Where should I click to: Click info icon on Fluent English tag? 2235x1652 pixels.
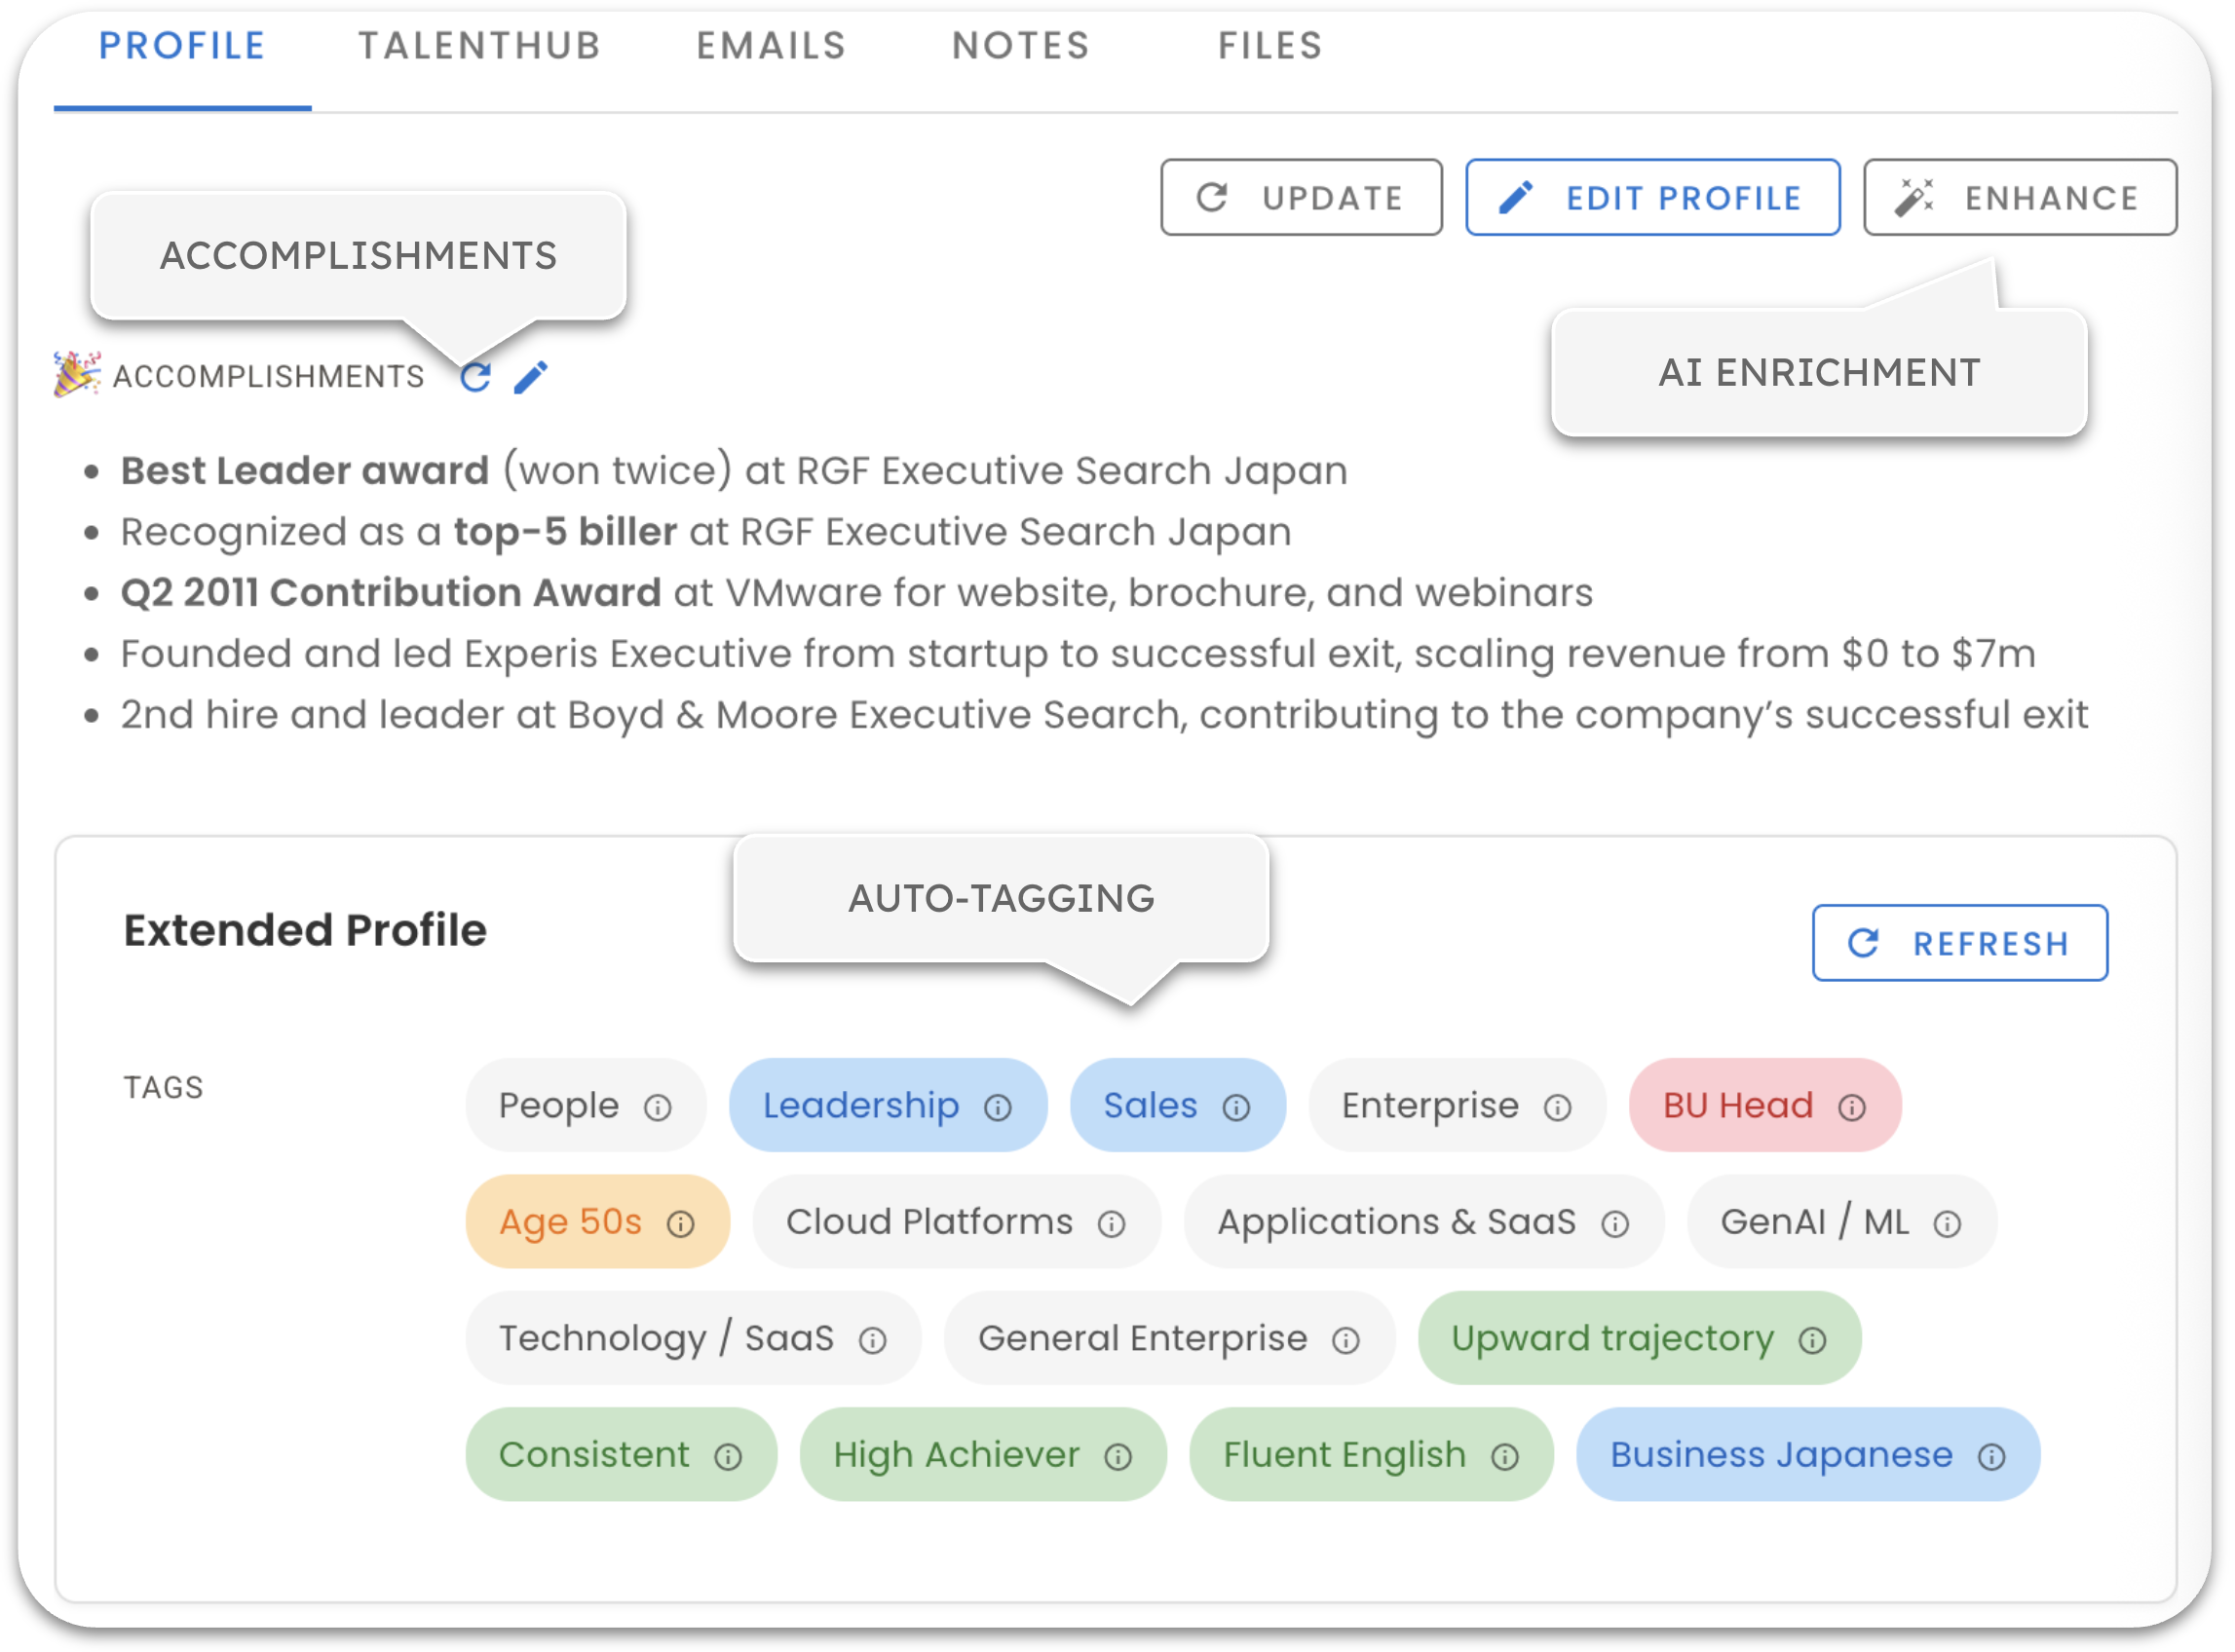pyautogui.click(x=1505, y=1457)
